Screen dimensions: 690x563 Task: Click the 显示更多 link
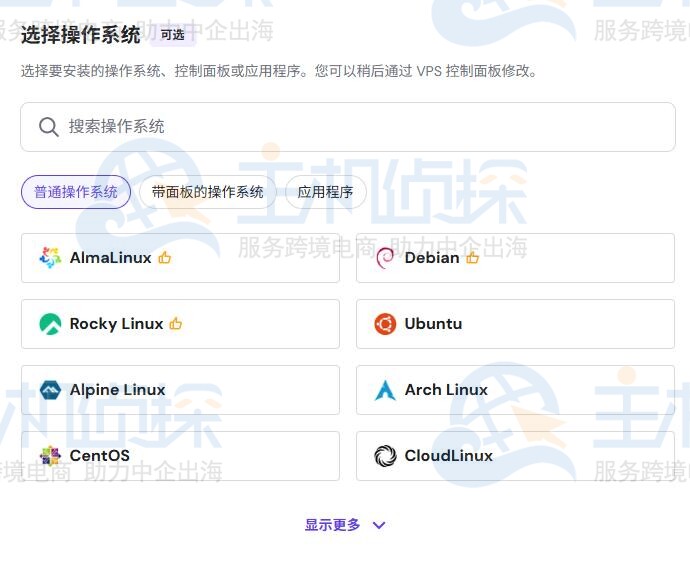(x=333, y=525)
